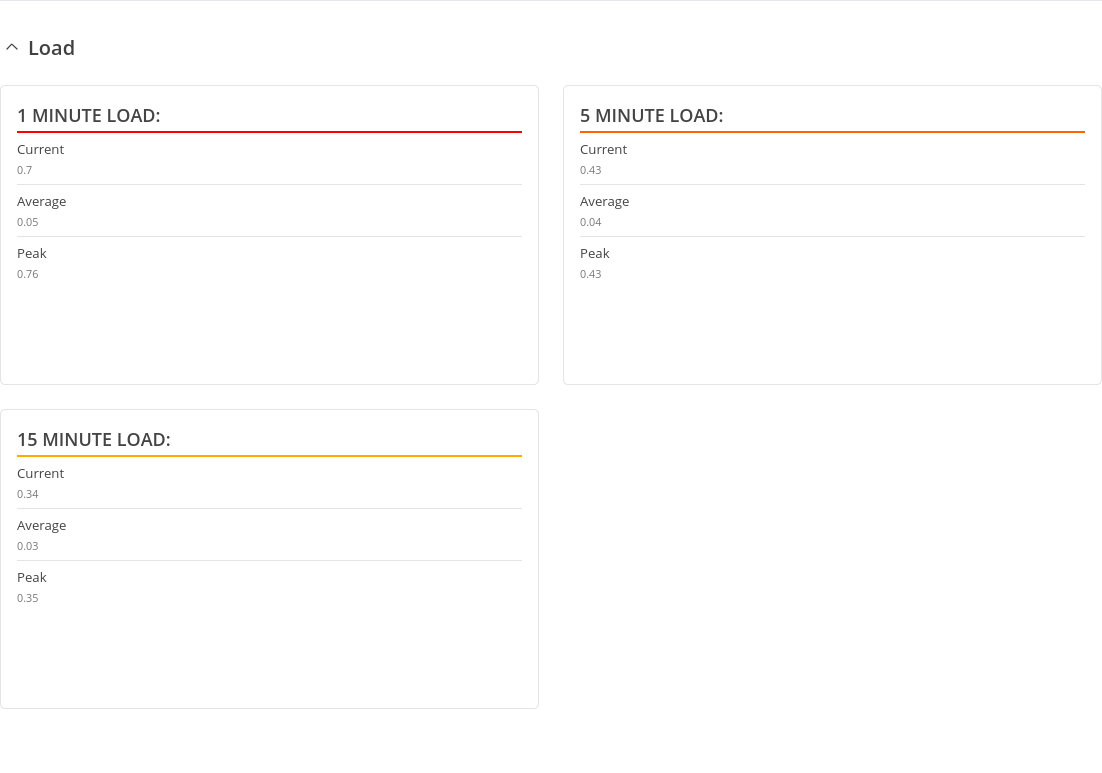Click the orange line under 5 MINUTE LOAD
The height and width of the screenshot is (773, 1102).
tap(832, 132)
